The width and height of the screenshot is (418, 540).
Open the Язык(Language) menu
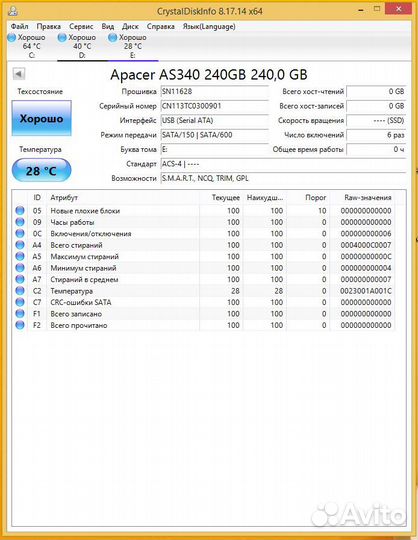(x=209, y=27)
